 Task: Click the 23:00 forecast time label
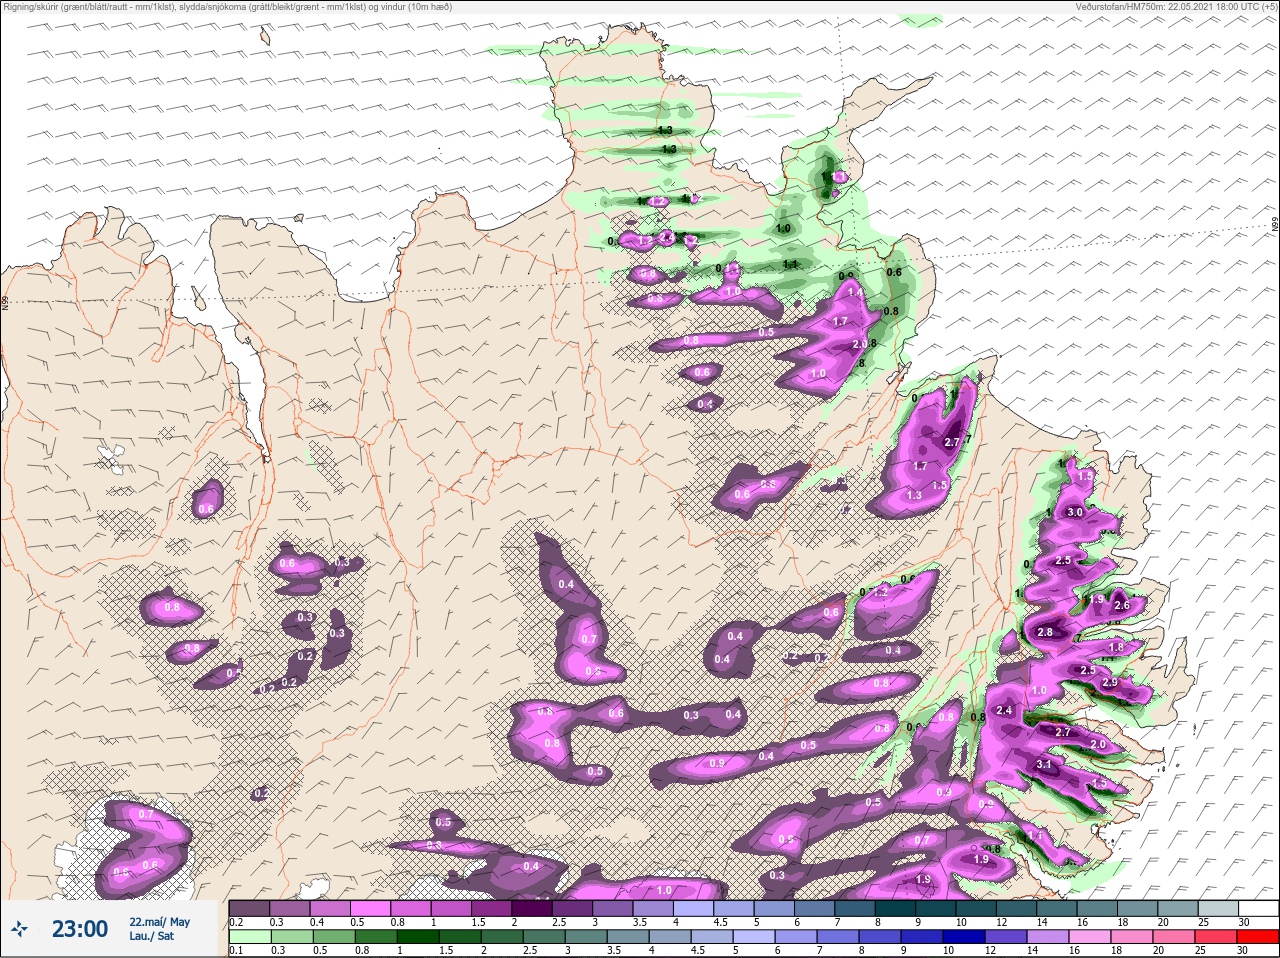pos(80,929)
